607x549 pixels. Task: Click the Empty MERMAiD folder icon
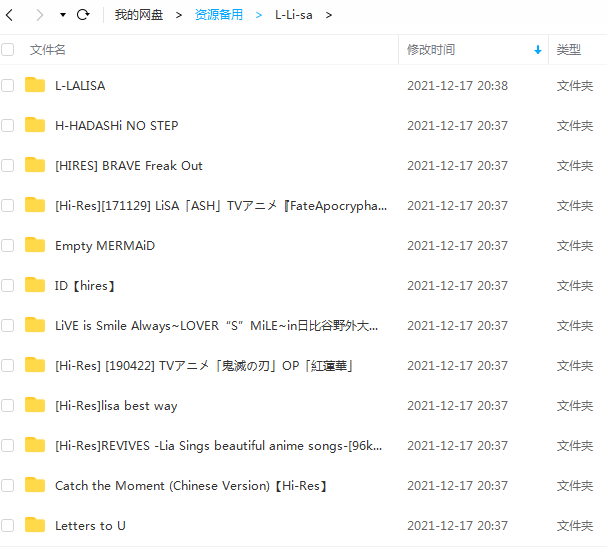tap(35, 245)
